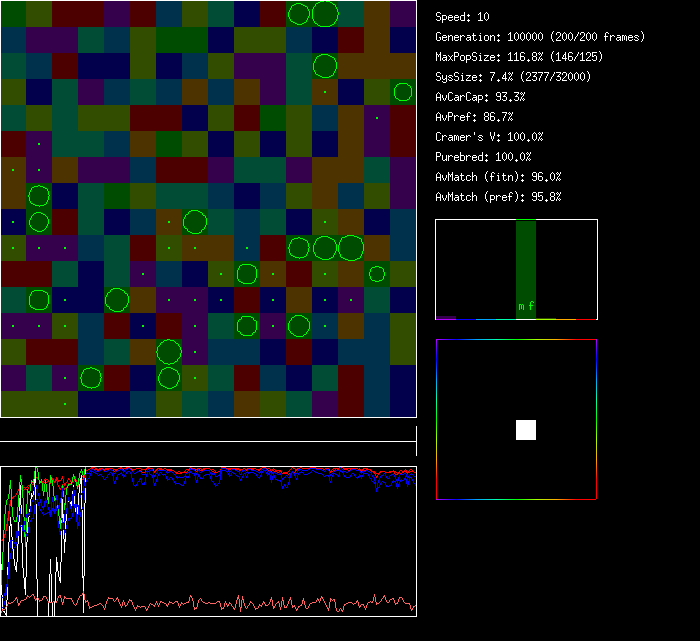Select the green circle at the grid's far right edge

pyautogui.click(x=402, y=92)
